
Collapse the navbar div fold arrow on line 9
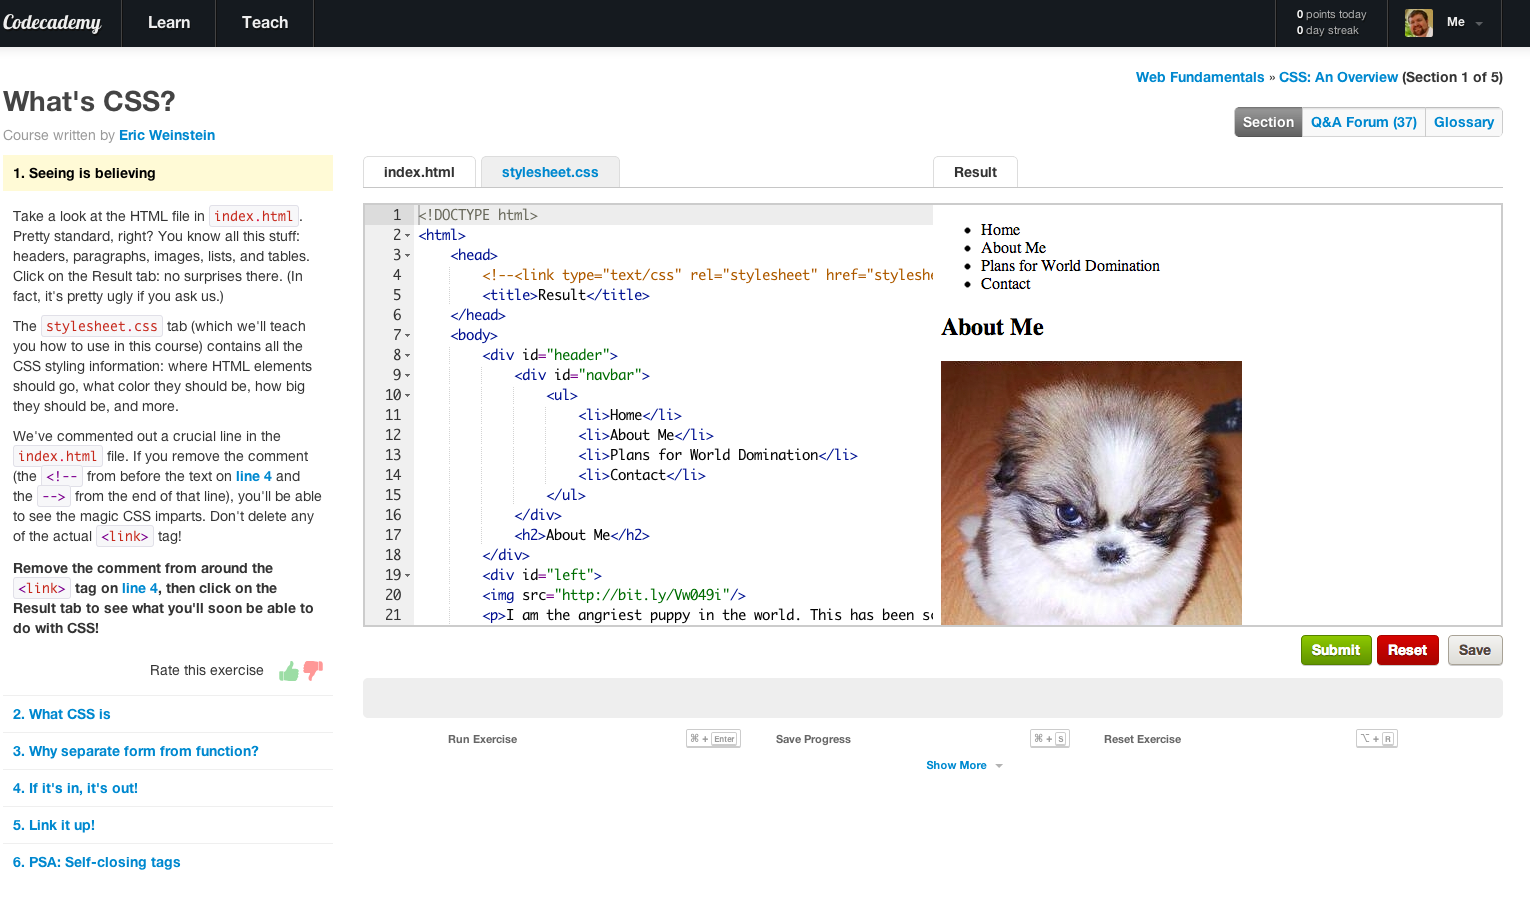tap(408, 375)
